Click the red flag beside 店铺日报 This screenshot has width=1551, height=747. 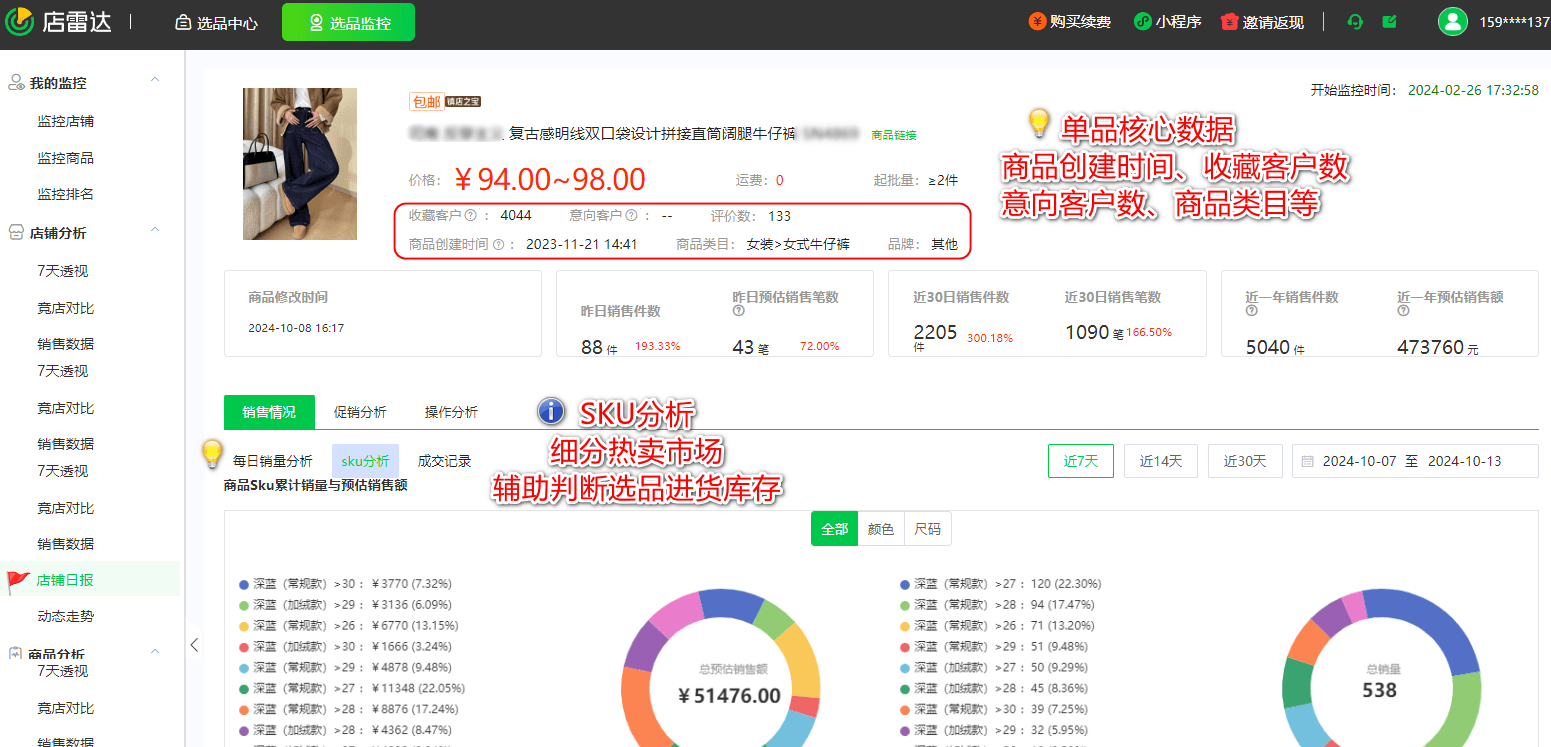point(18,580)
